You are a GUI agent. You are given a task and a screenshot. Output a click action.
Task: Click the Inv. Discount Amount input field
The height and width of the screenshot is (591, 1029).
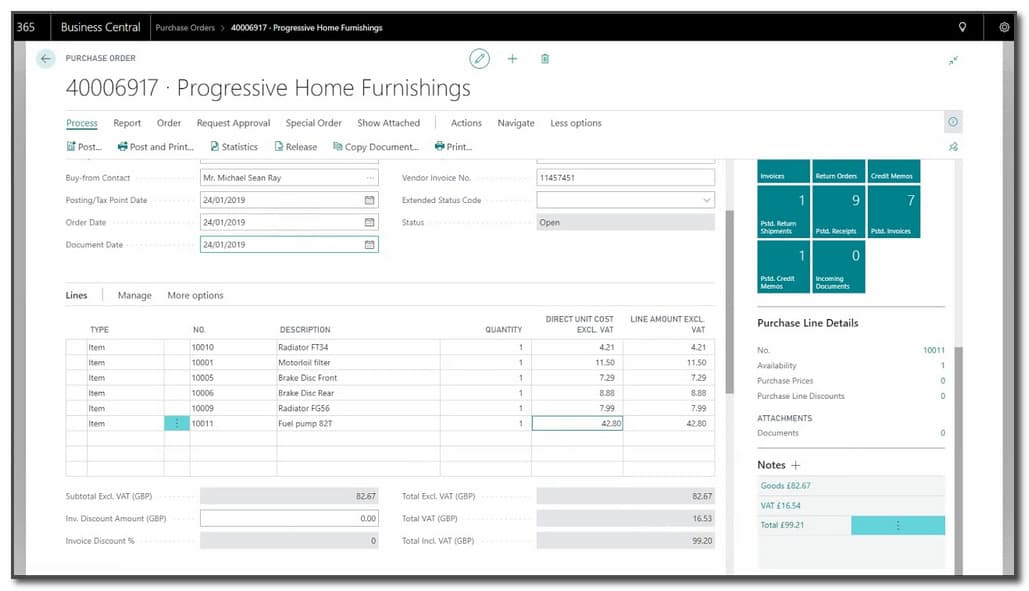tap(290, 517)
